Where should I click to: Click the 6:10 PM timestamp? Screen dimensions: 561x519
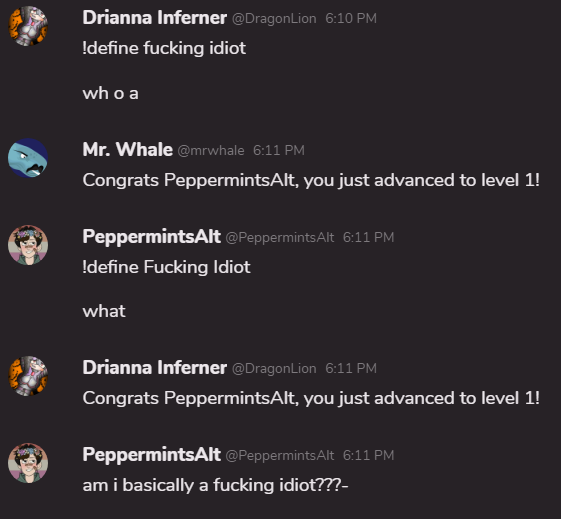(x=351, y=19)
